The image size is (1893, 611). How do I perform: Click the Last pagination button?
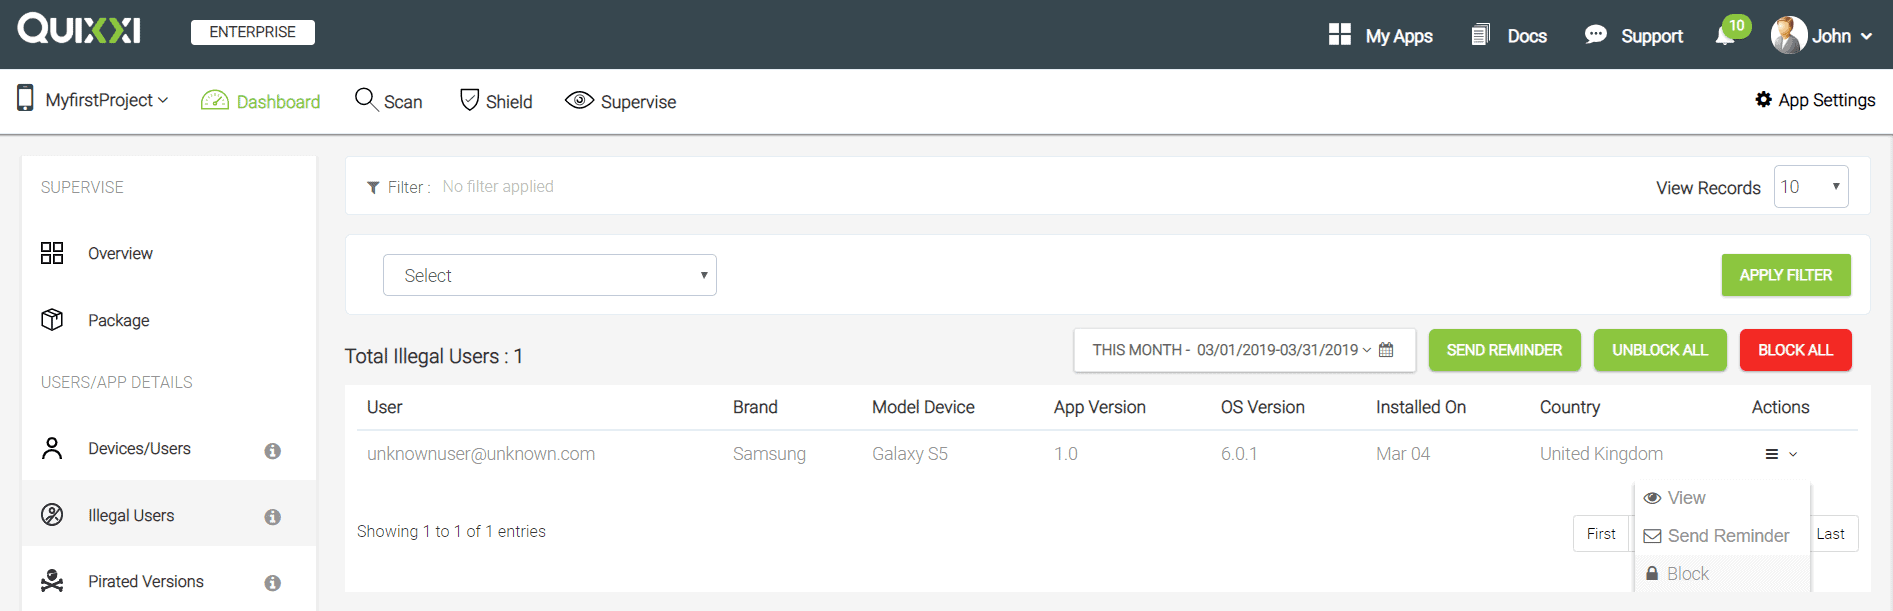[x=1831, y=534]
